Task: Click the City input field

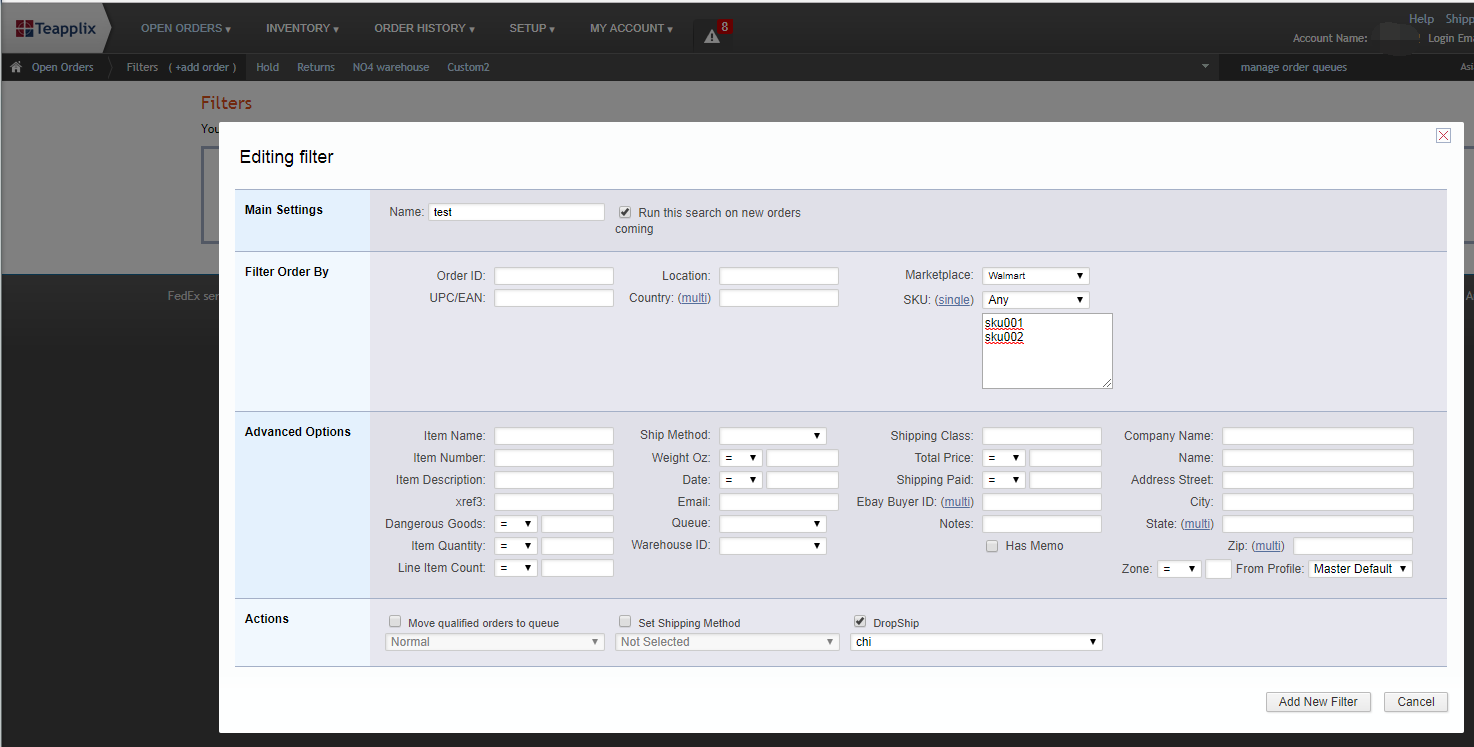Action: tap(1318, 502)
